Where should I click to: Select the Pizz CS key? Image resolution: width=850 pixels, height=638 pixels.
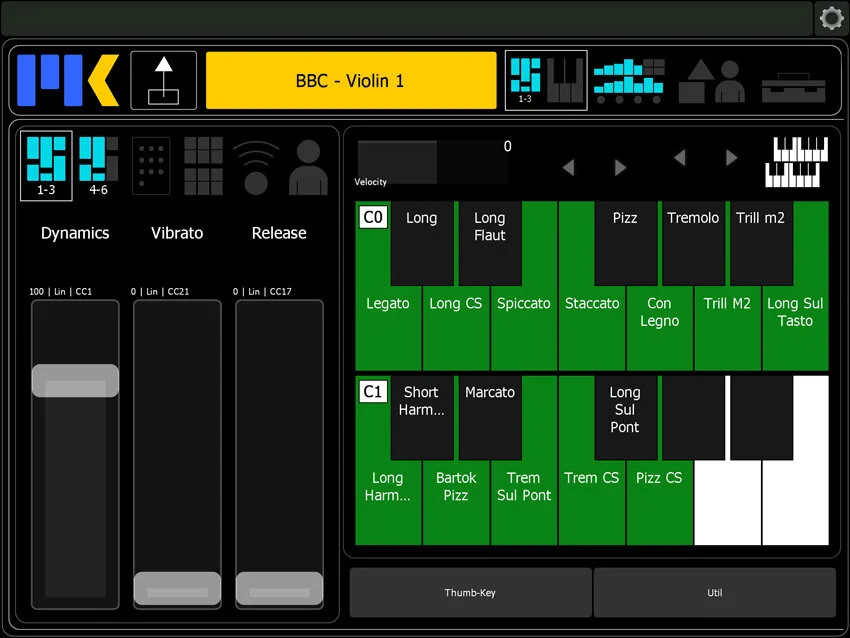click(x=660, y=502)
